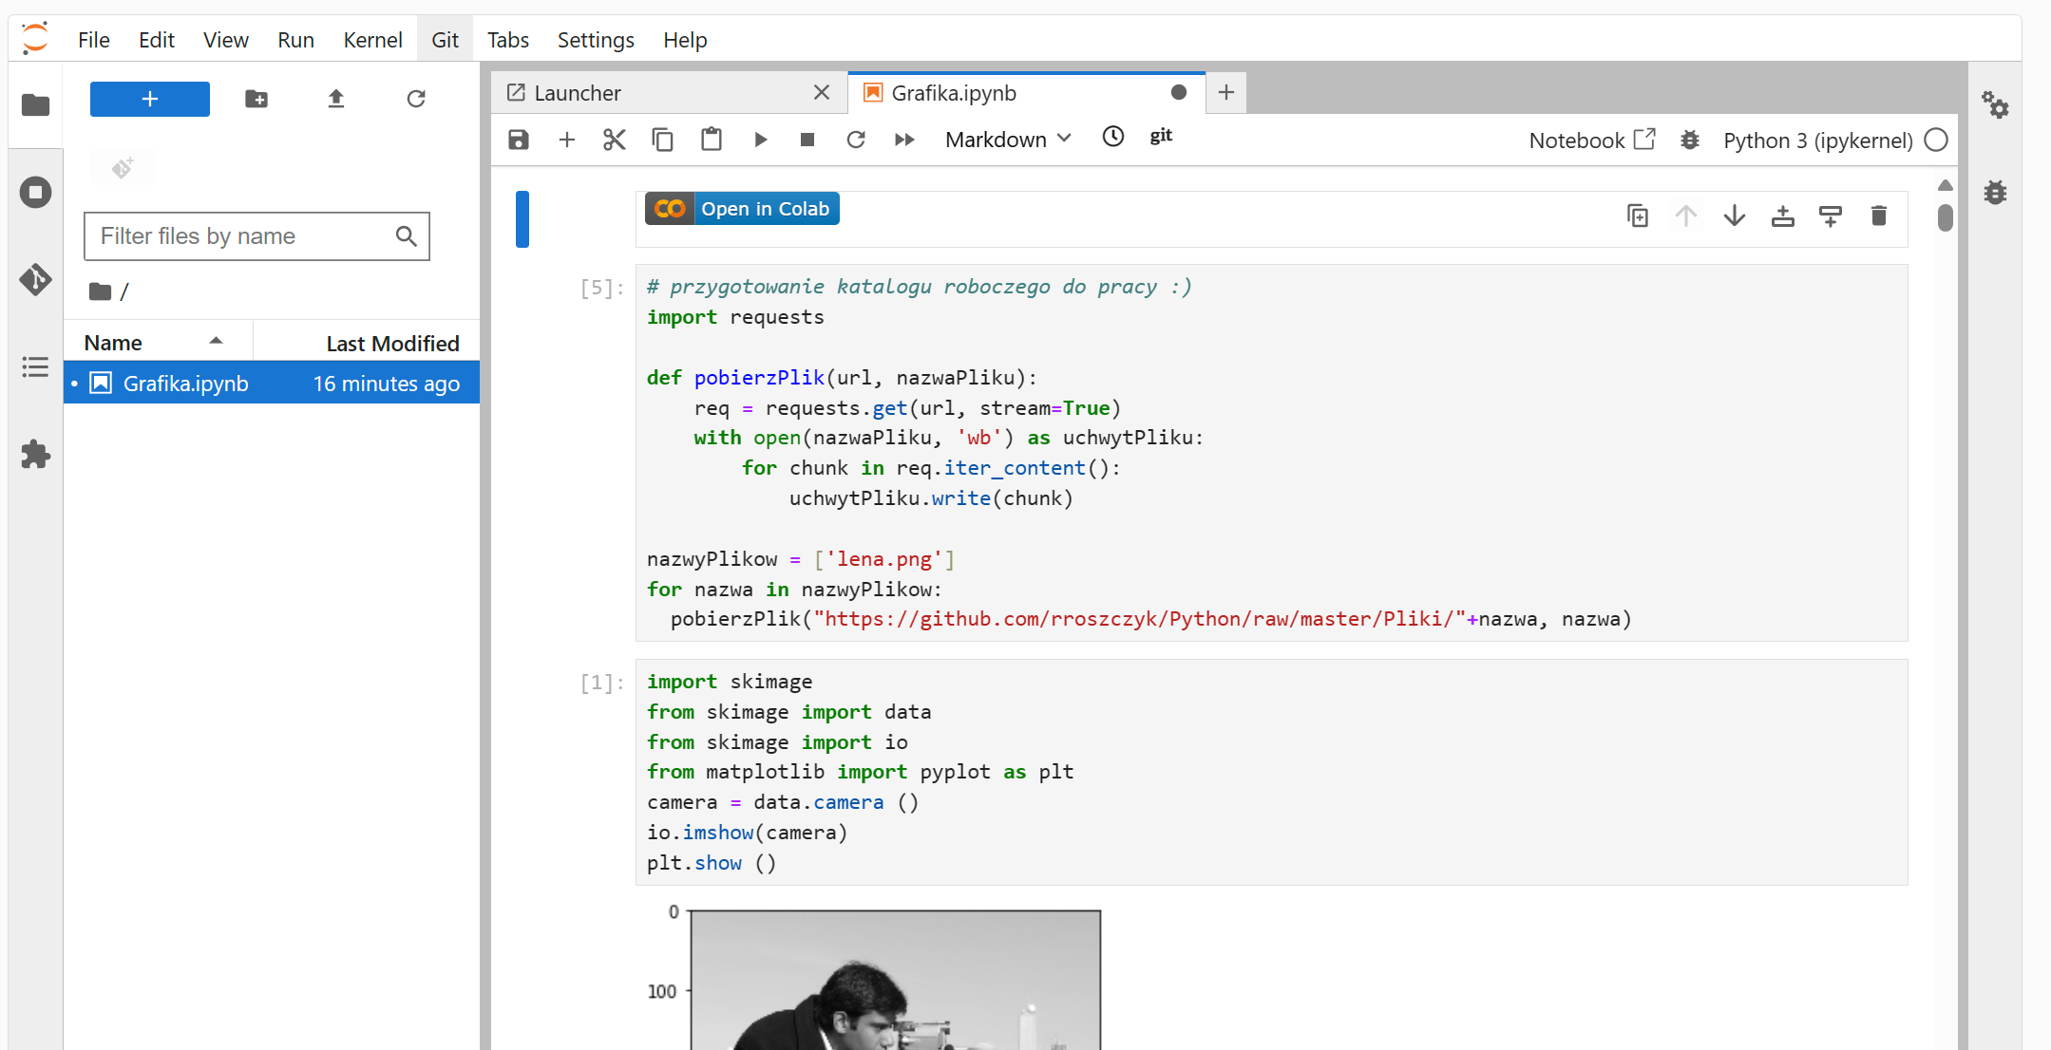Upload files to file browser

pyautogui.click(x=336, y=99)
